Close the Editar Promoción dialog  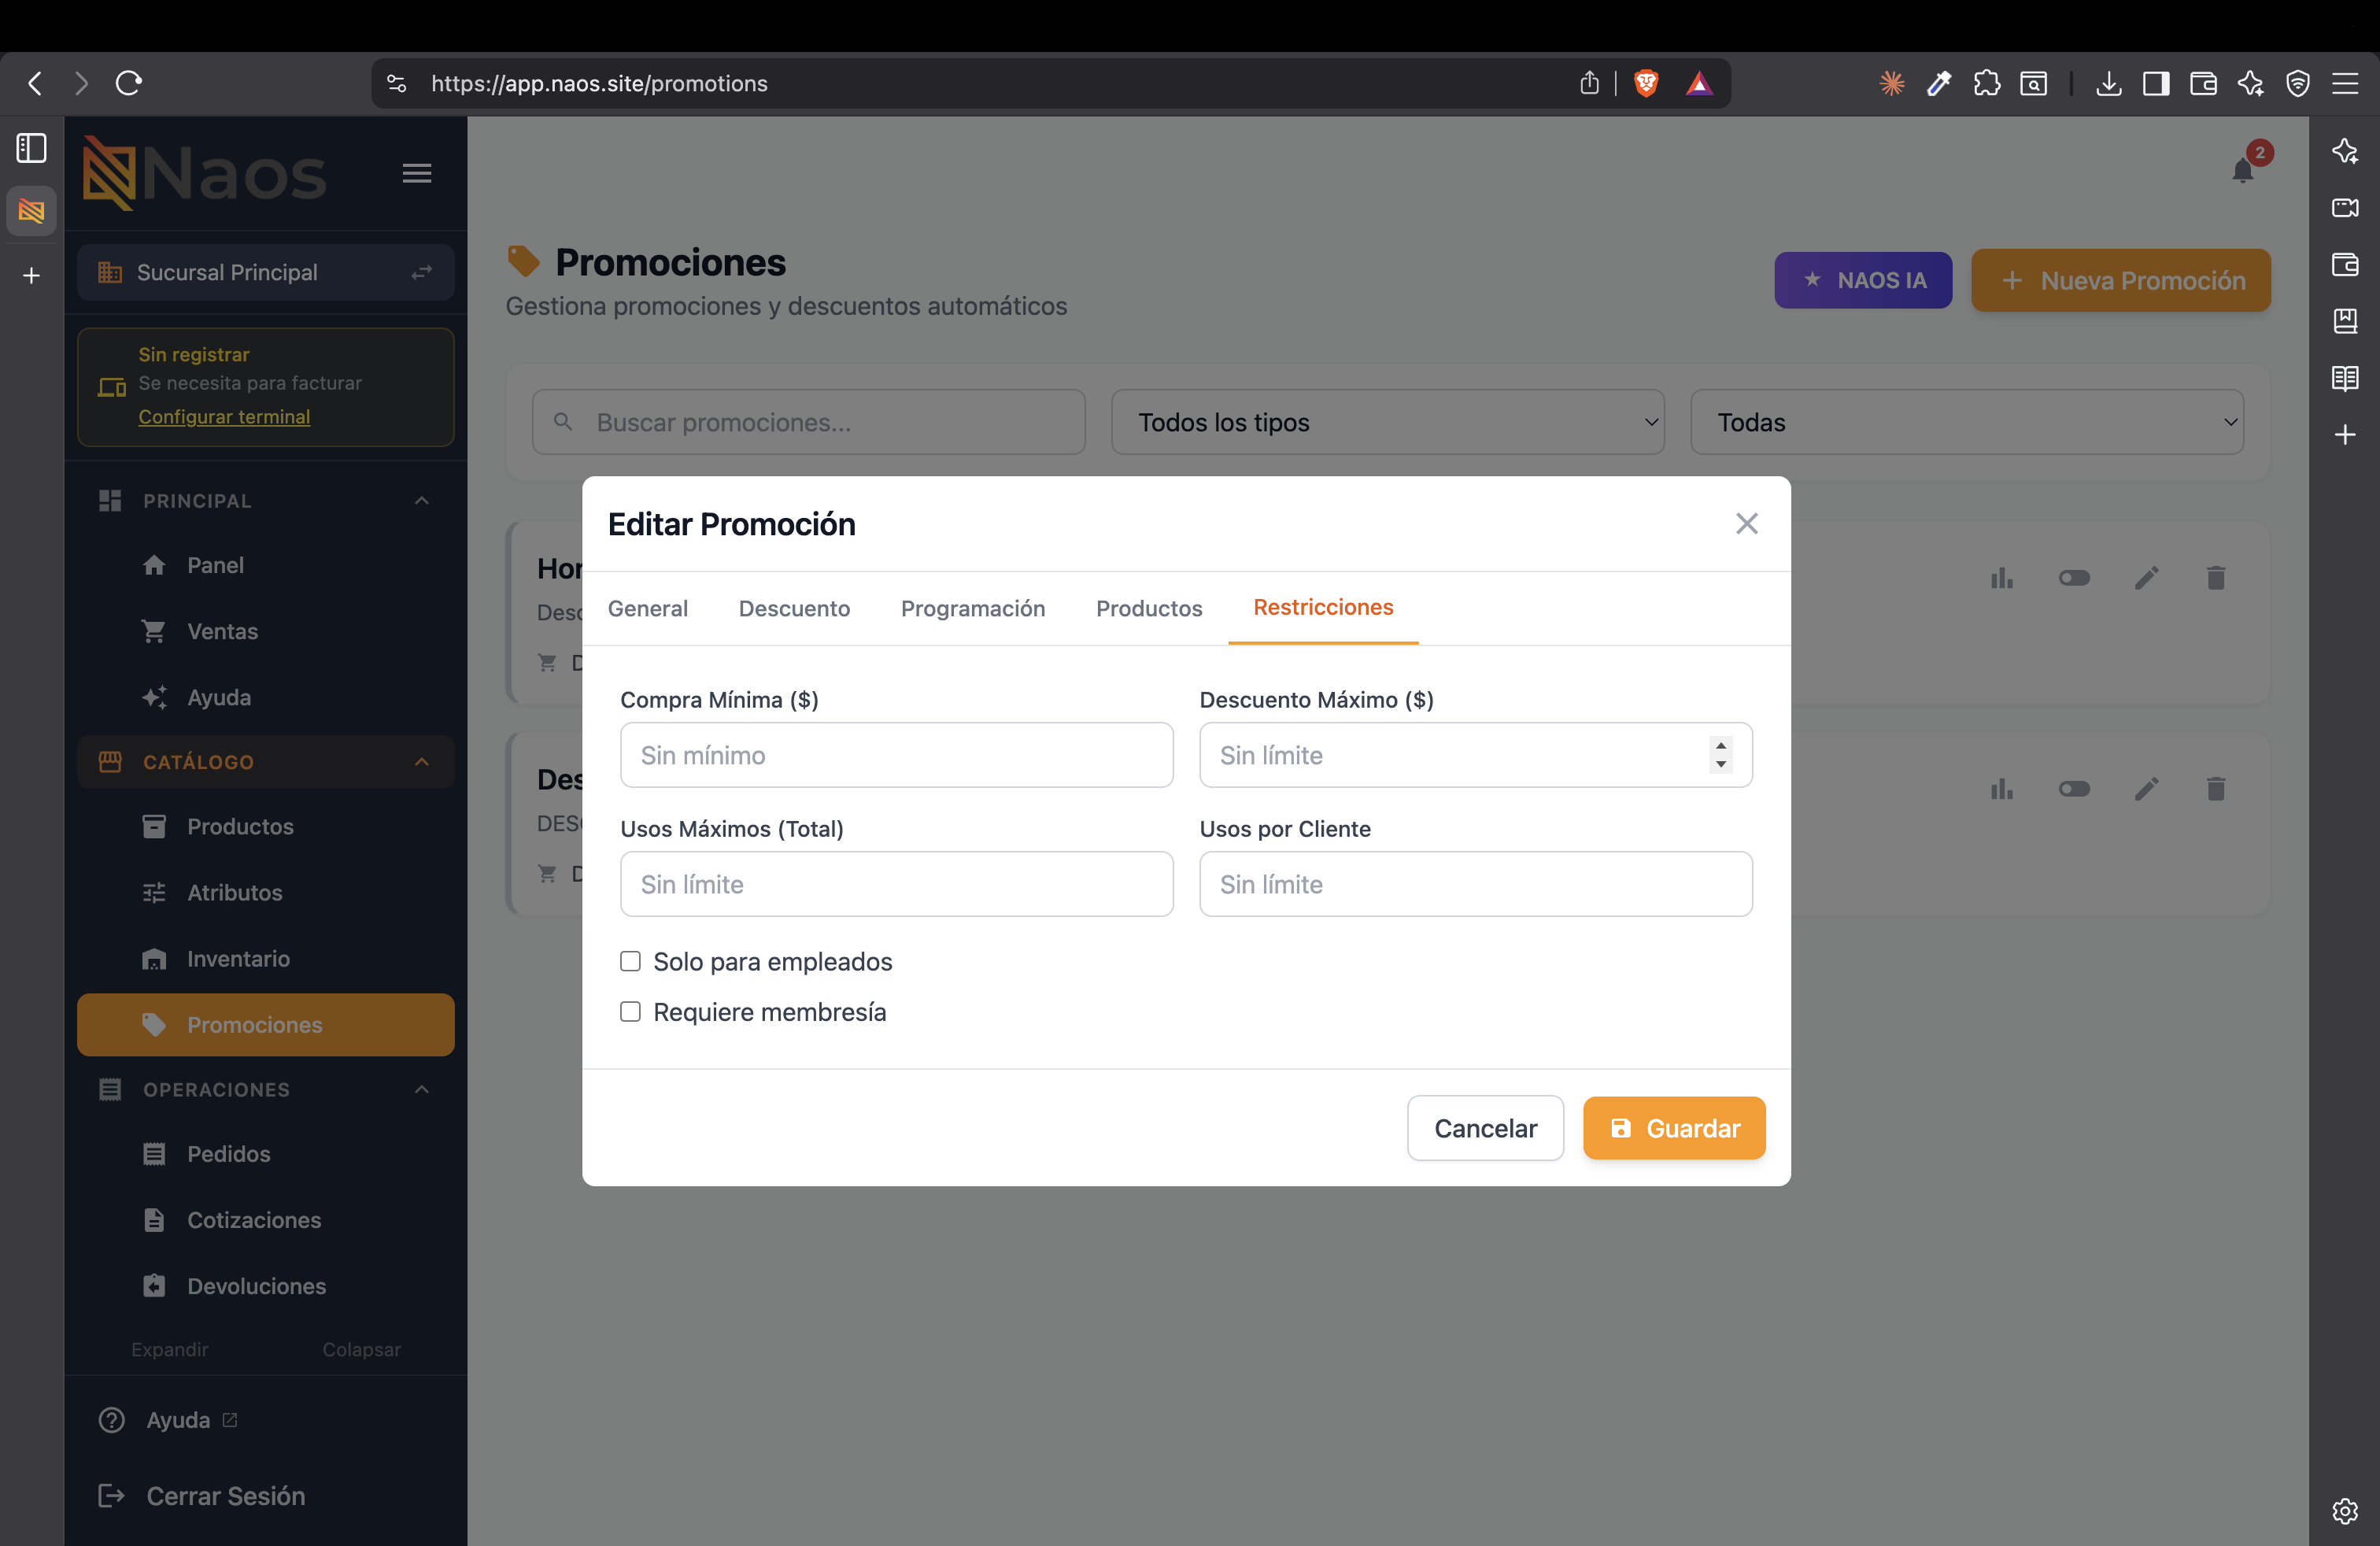tap(1746, 524)
